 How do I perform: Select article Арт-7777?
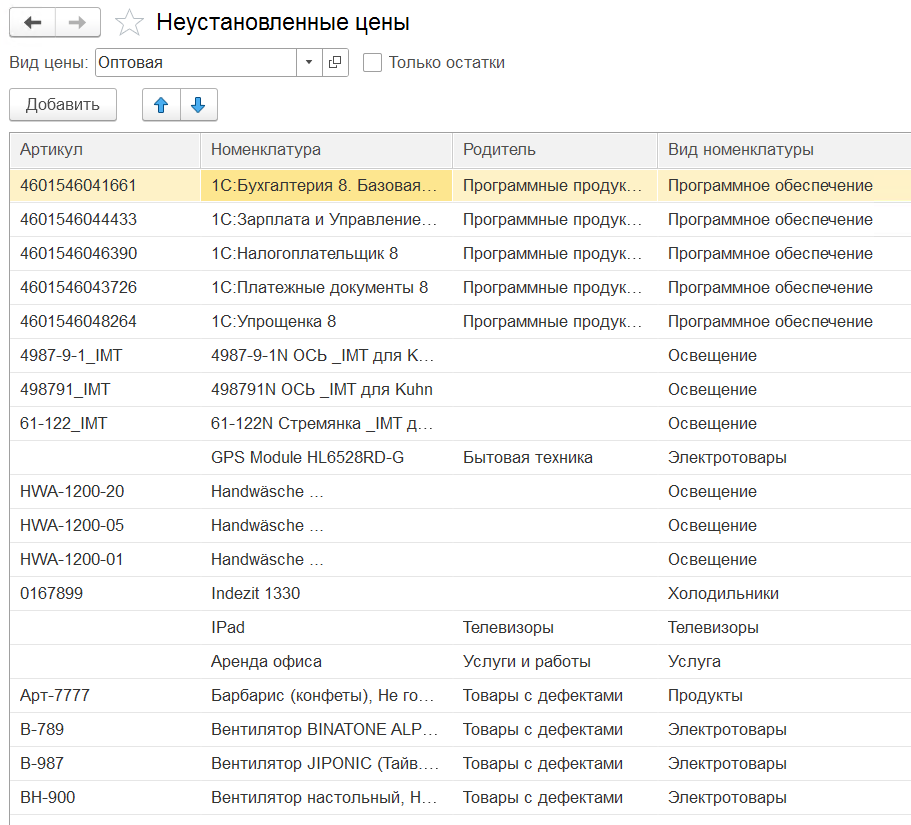[x=105, y=695]
